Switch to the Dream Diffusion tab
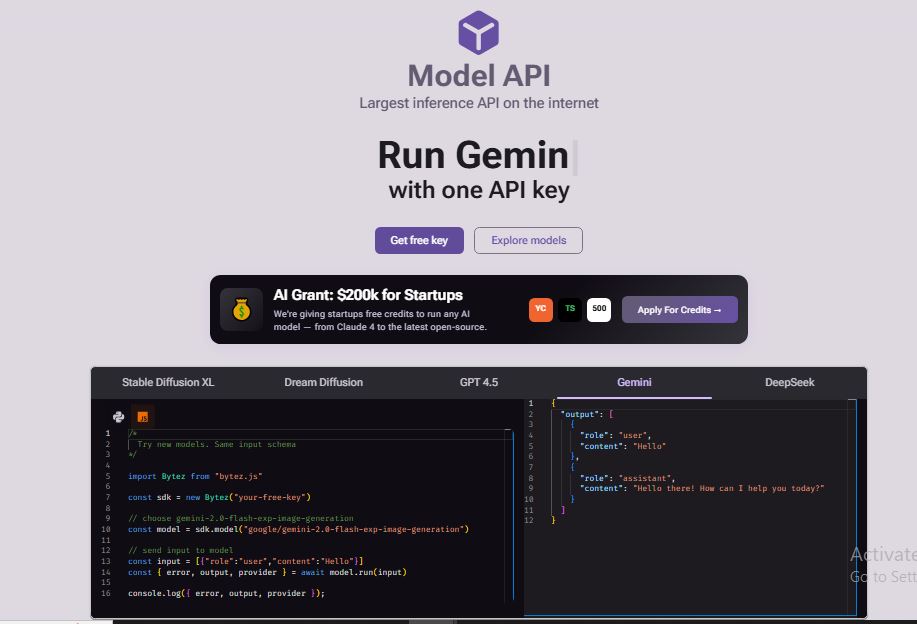This screenshot has height=624, width=917. pyautogui.click(x=323, y=382)
